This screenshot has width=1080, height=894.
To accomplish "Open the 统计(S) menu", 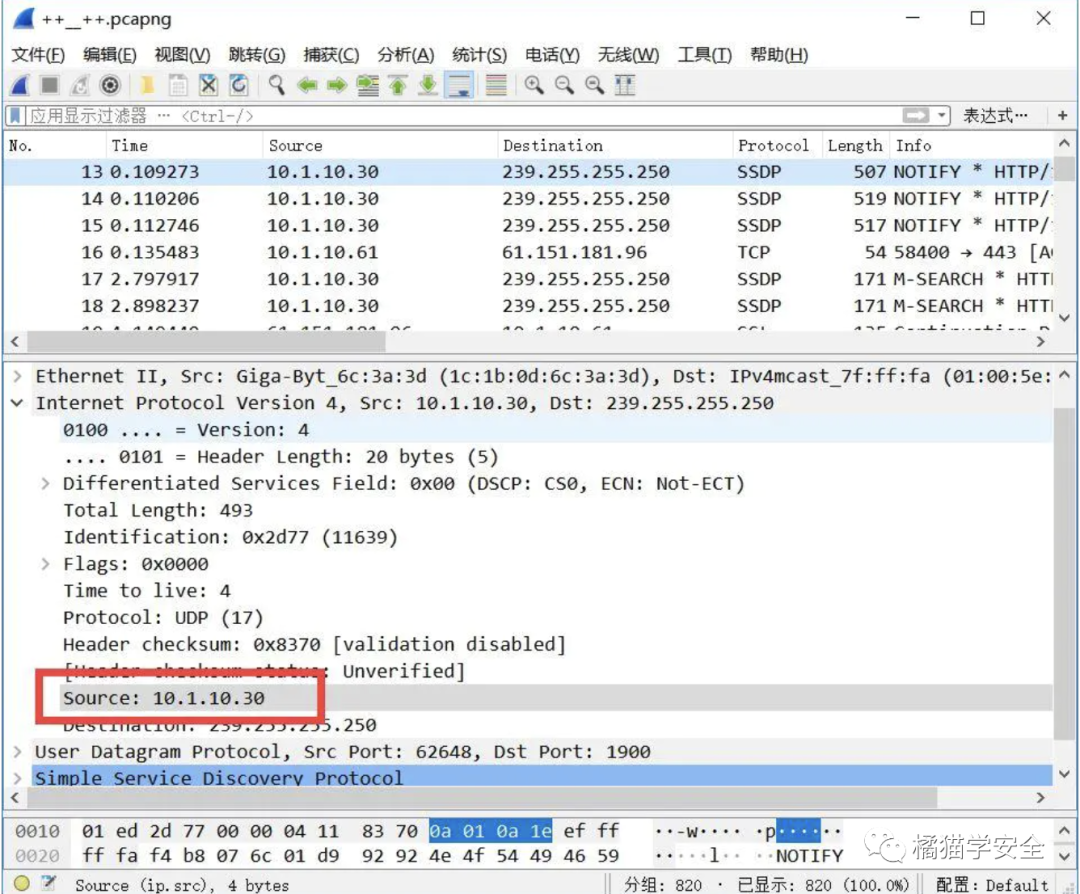I will (x=479, y=54).
